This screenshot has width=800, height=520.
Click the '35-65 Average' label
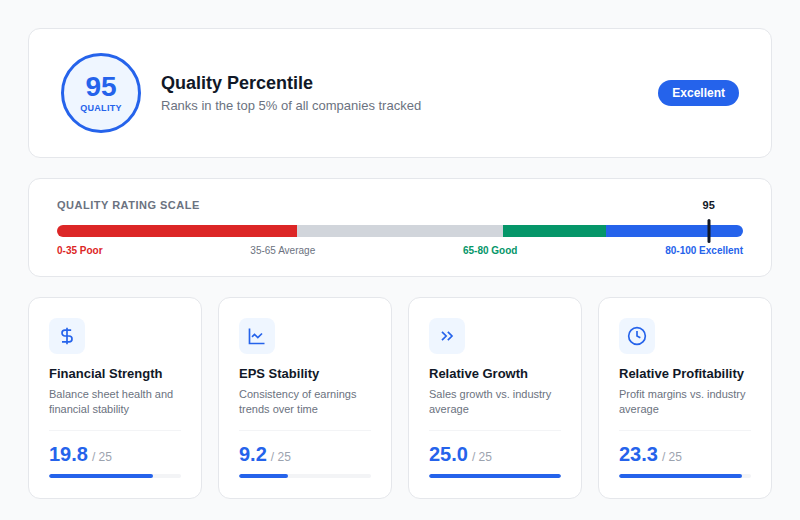coord(283,251)
